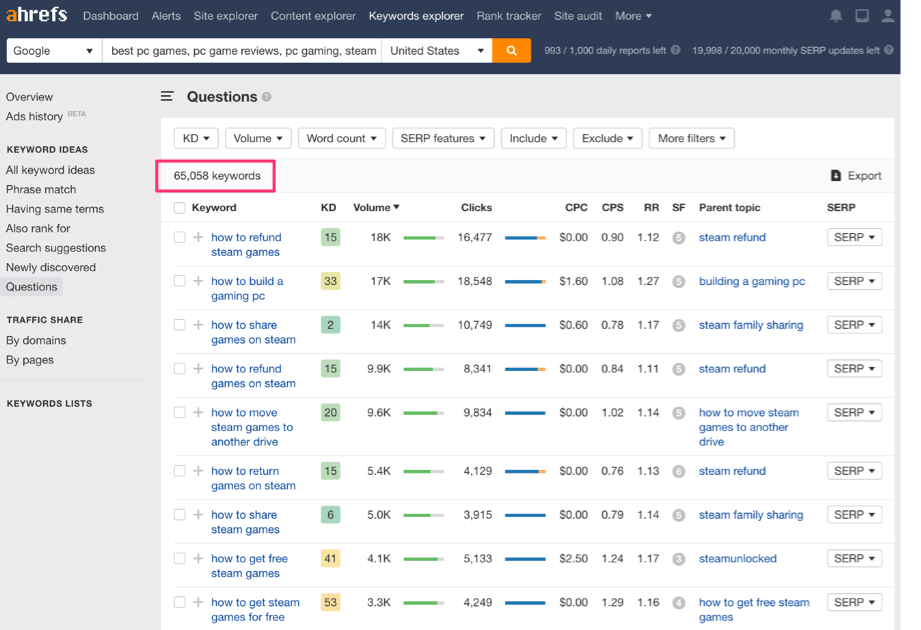
Task: Add 'how to return games on steam' with plus
Action: tap(199, 471)
